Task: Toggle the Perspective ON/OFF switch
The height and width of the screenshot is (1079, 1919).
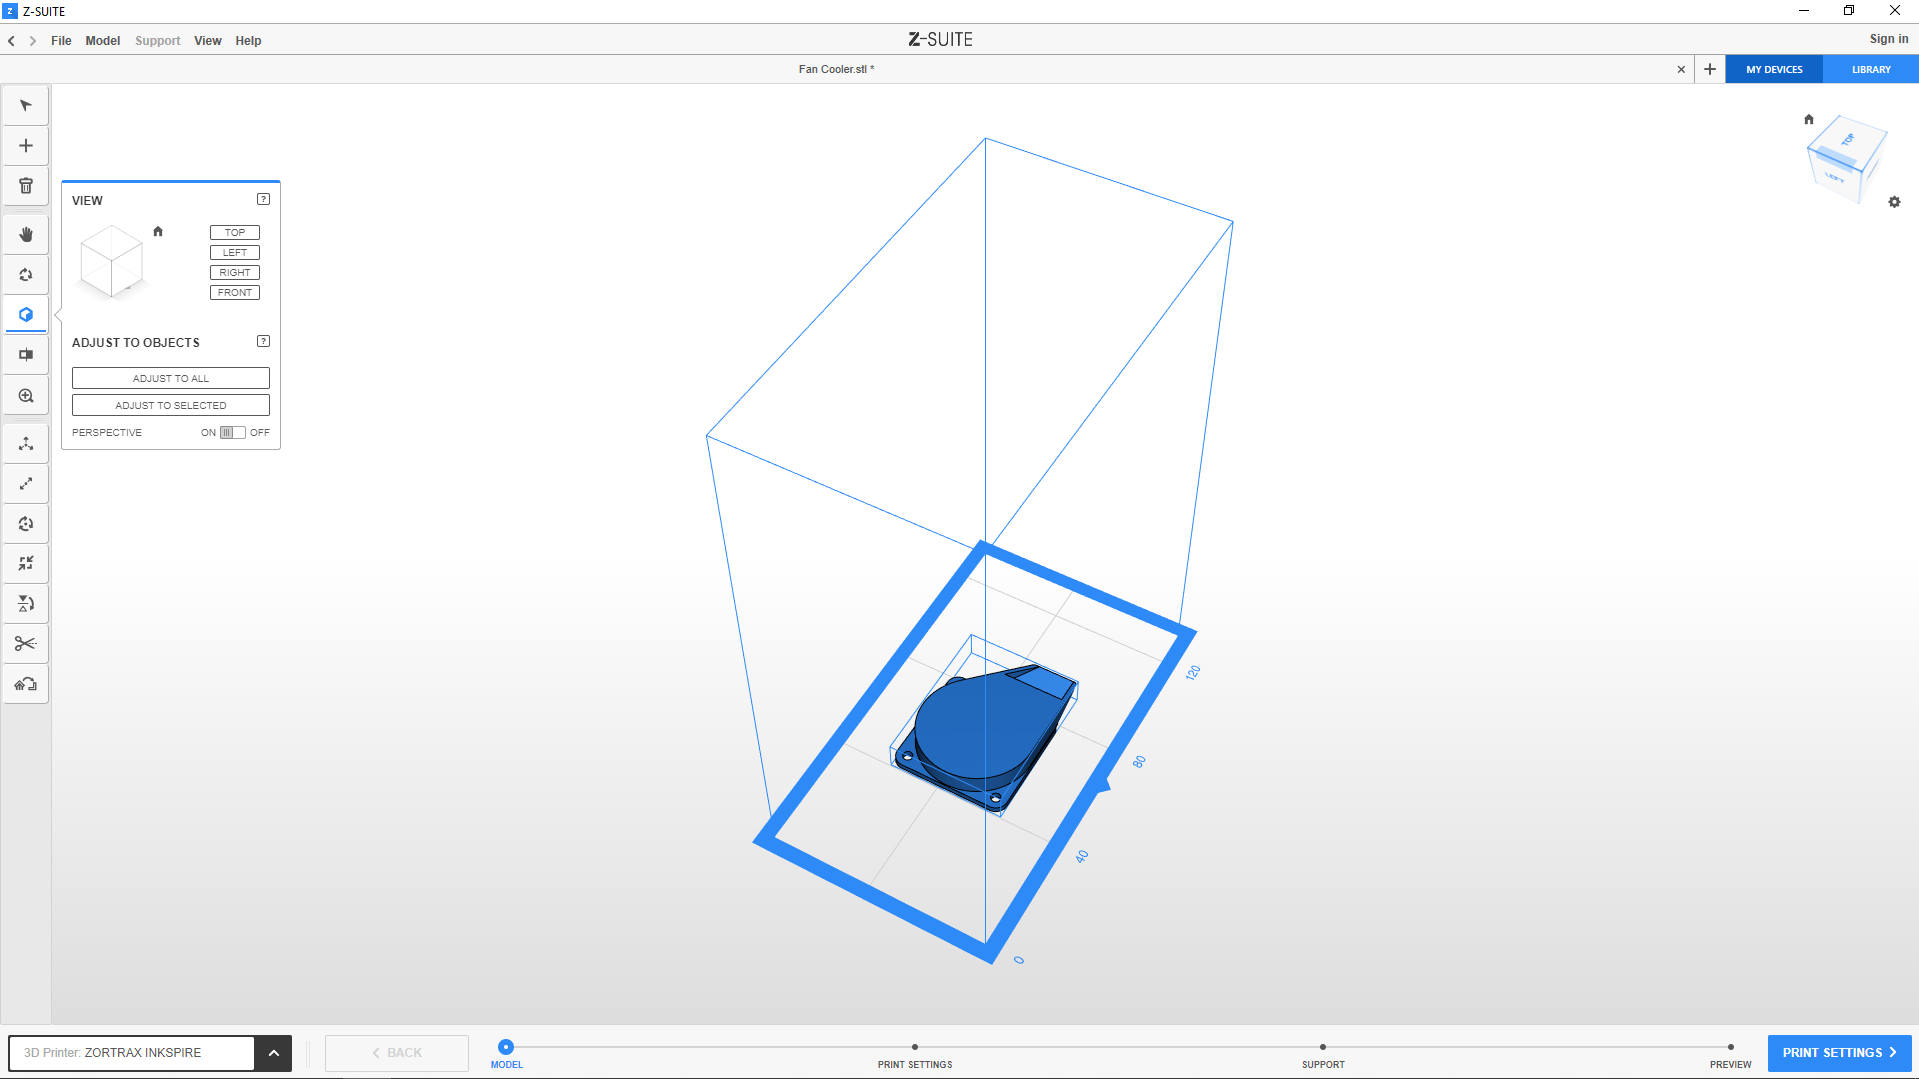Action: [232, 433]
